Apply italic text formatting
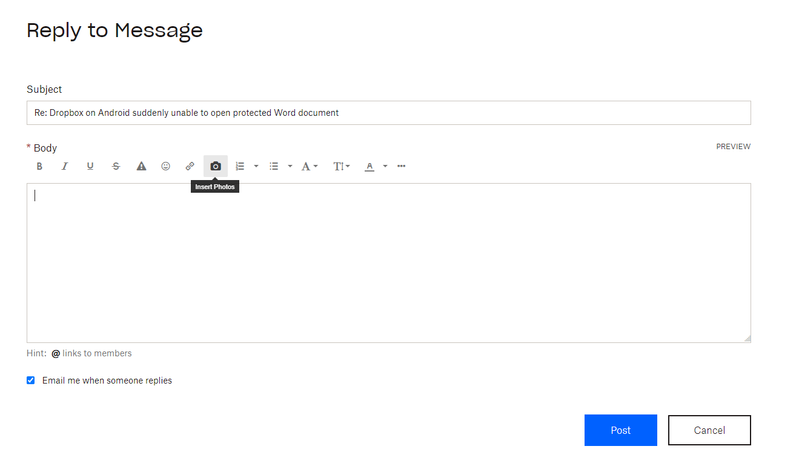799x457 pixels. pos(65,166)
